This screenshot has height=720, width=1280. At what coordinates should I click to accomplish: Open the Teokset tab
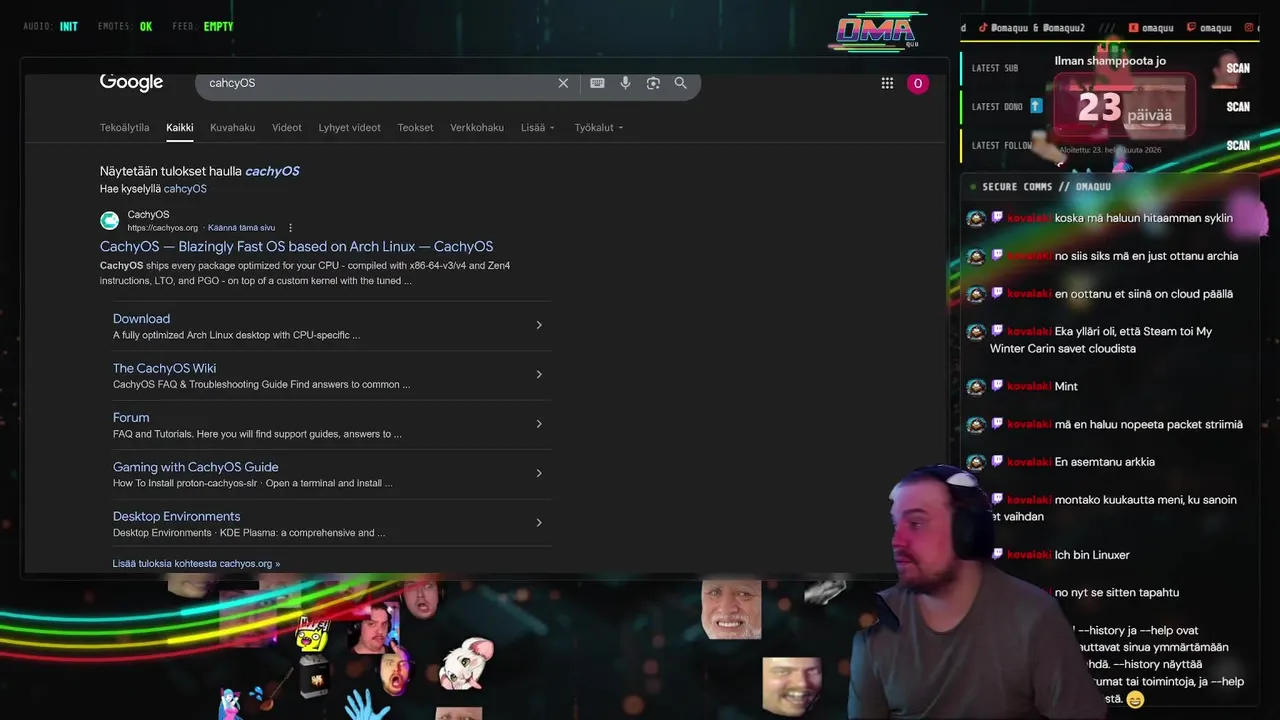click(415, 128)
